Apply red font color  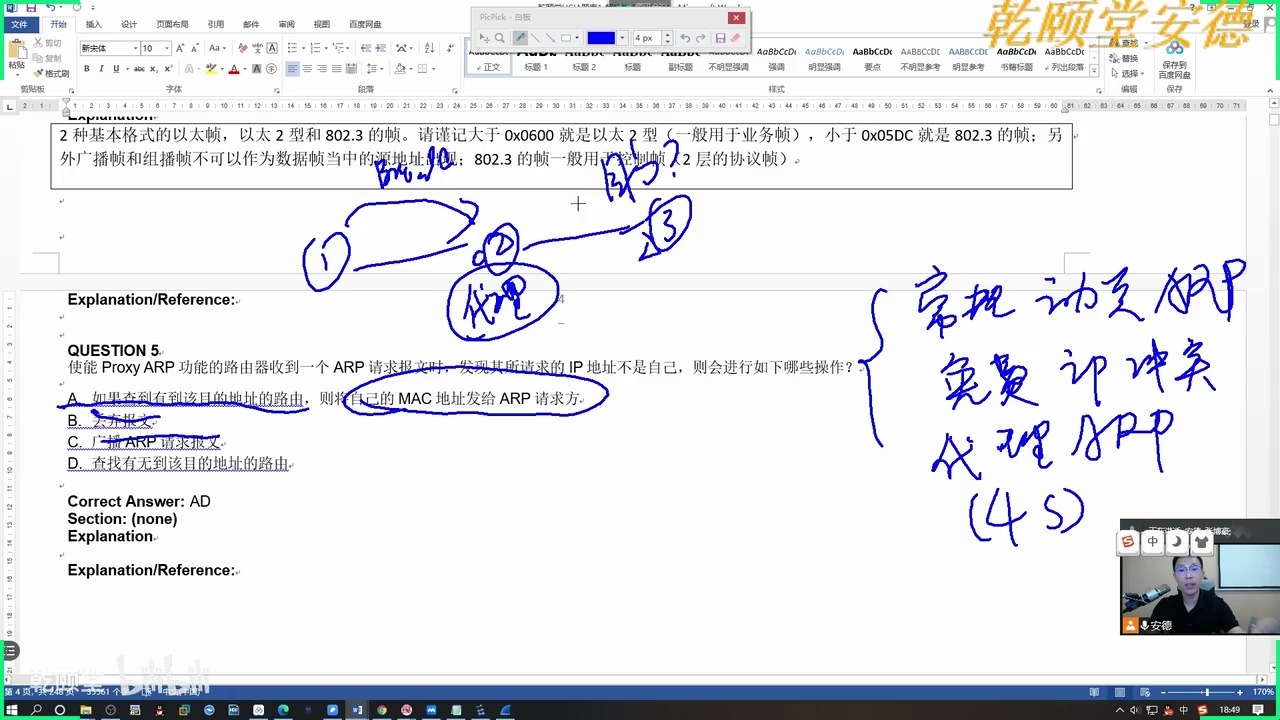[x=234, y=69]
